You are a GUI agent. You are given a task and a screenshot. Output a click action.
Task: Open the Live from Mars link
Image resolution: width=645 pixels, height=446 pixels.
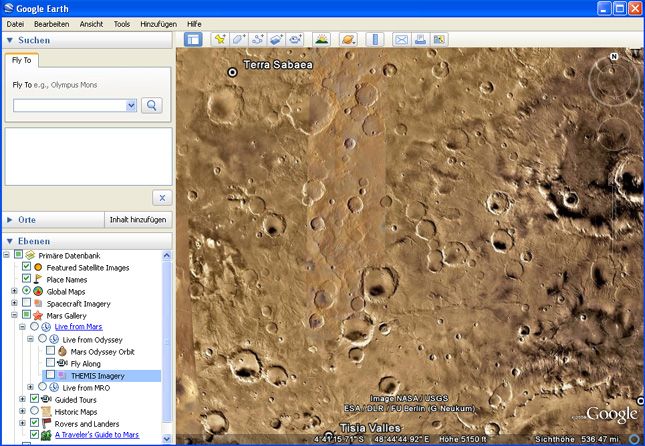(78, 327)
